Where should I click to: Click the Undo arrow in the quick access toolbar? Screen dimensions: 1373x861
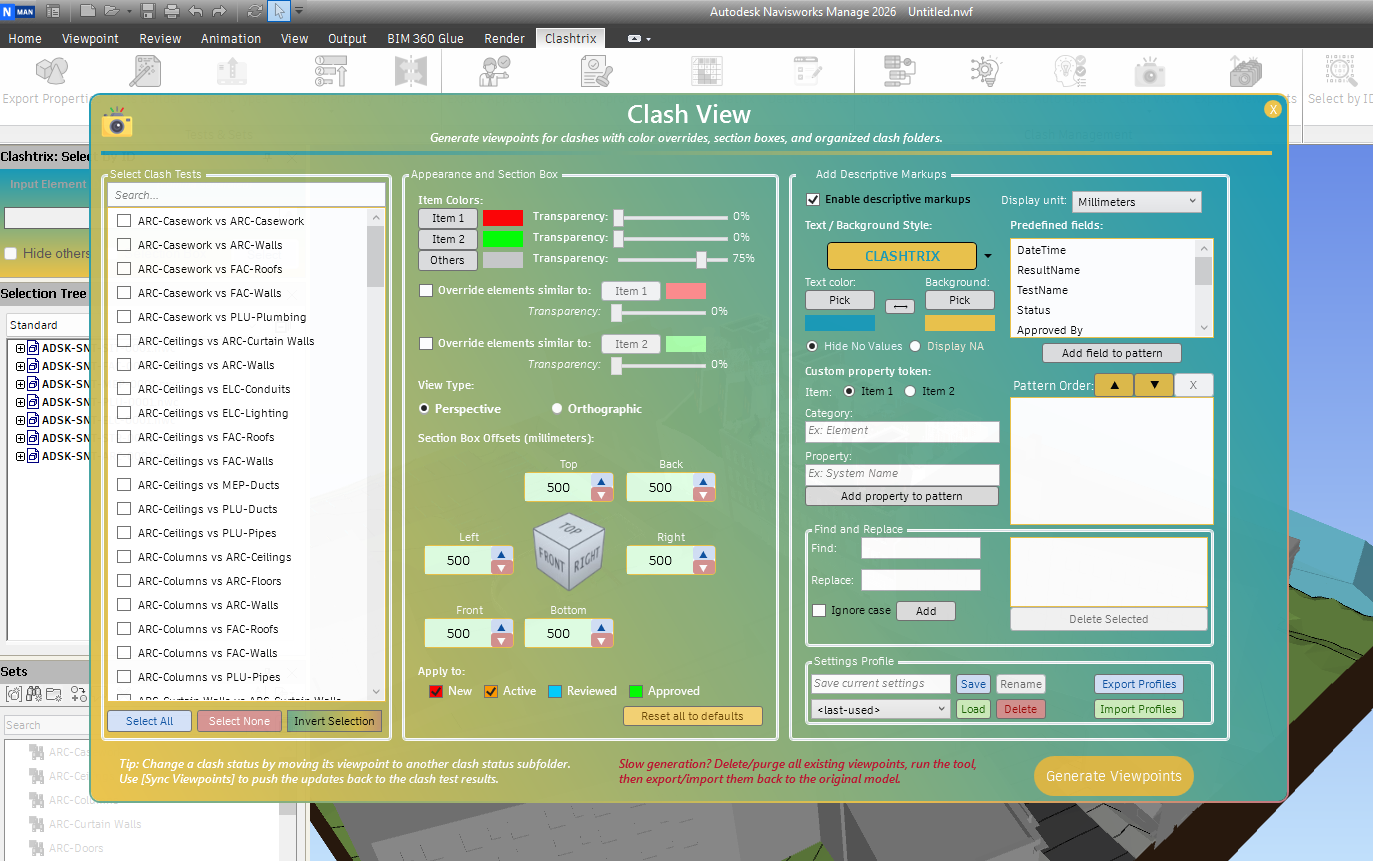coord(195,12)
